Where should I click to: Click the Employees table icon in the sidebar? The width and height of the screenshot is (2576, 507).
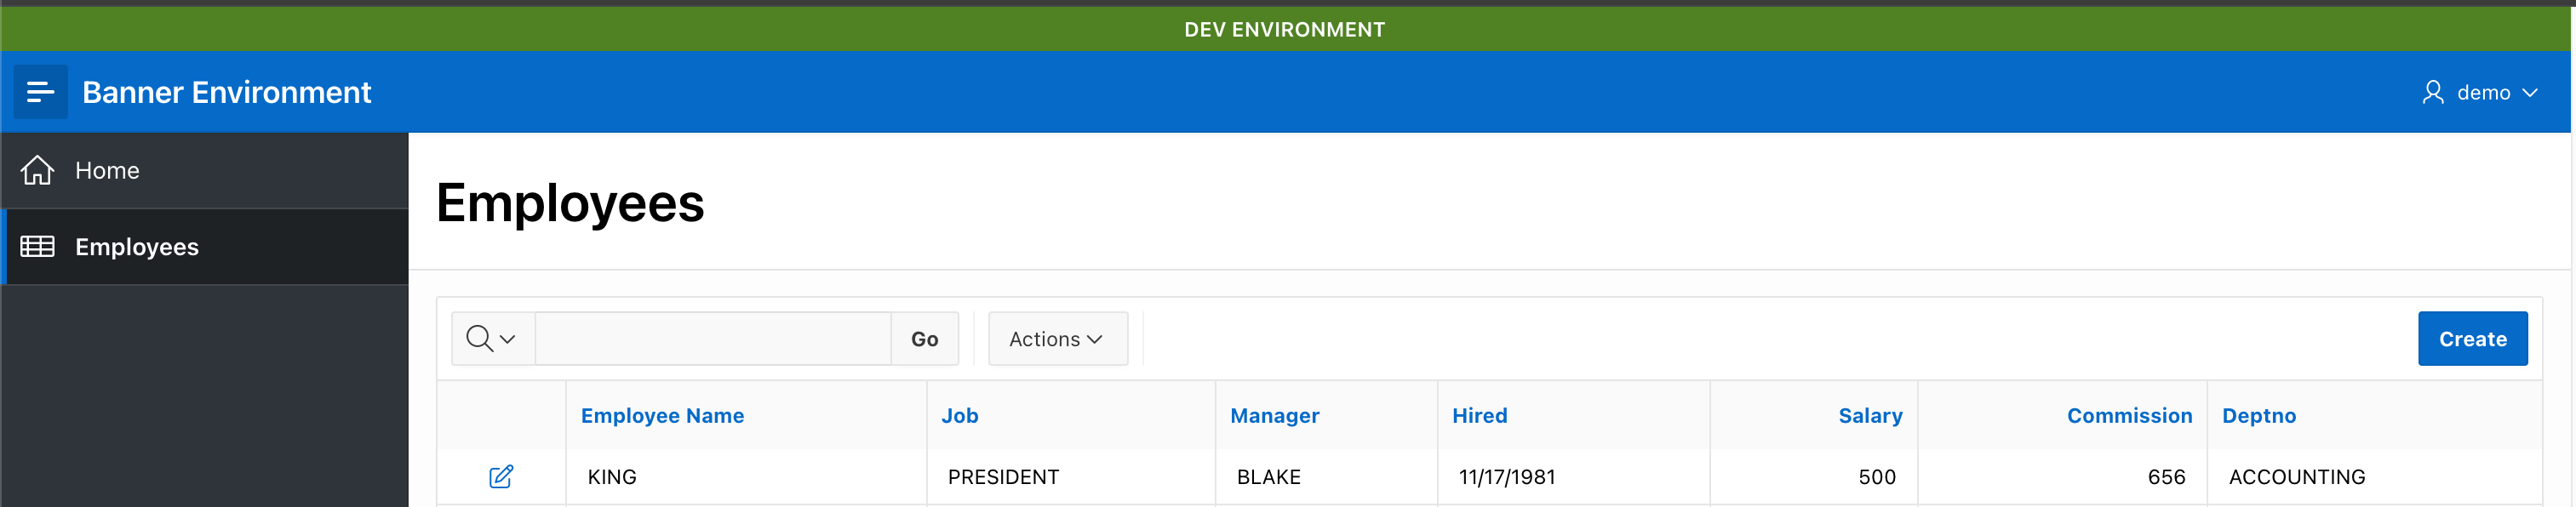point(38,247)
